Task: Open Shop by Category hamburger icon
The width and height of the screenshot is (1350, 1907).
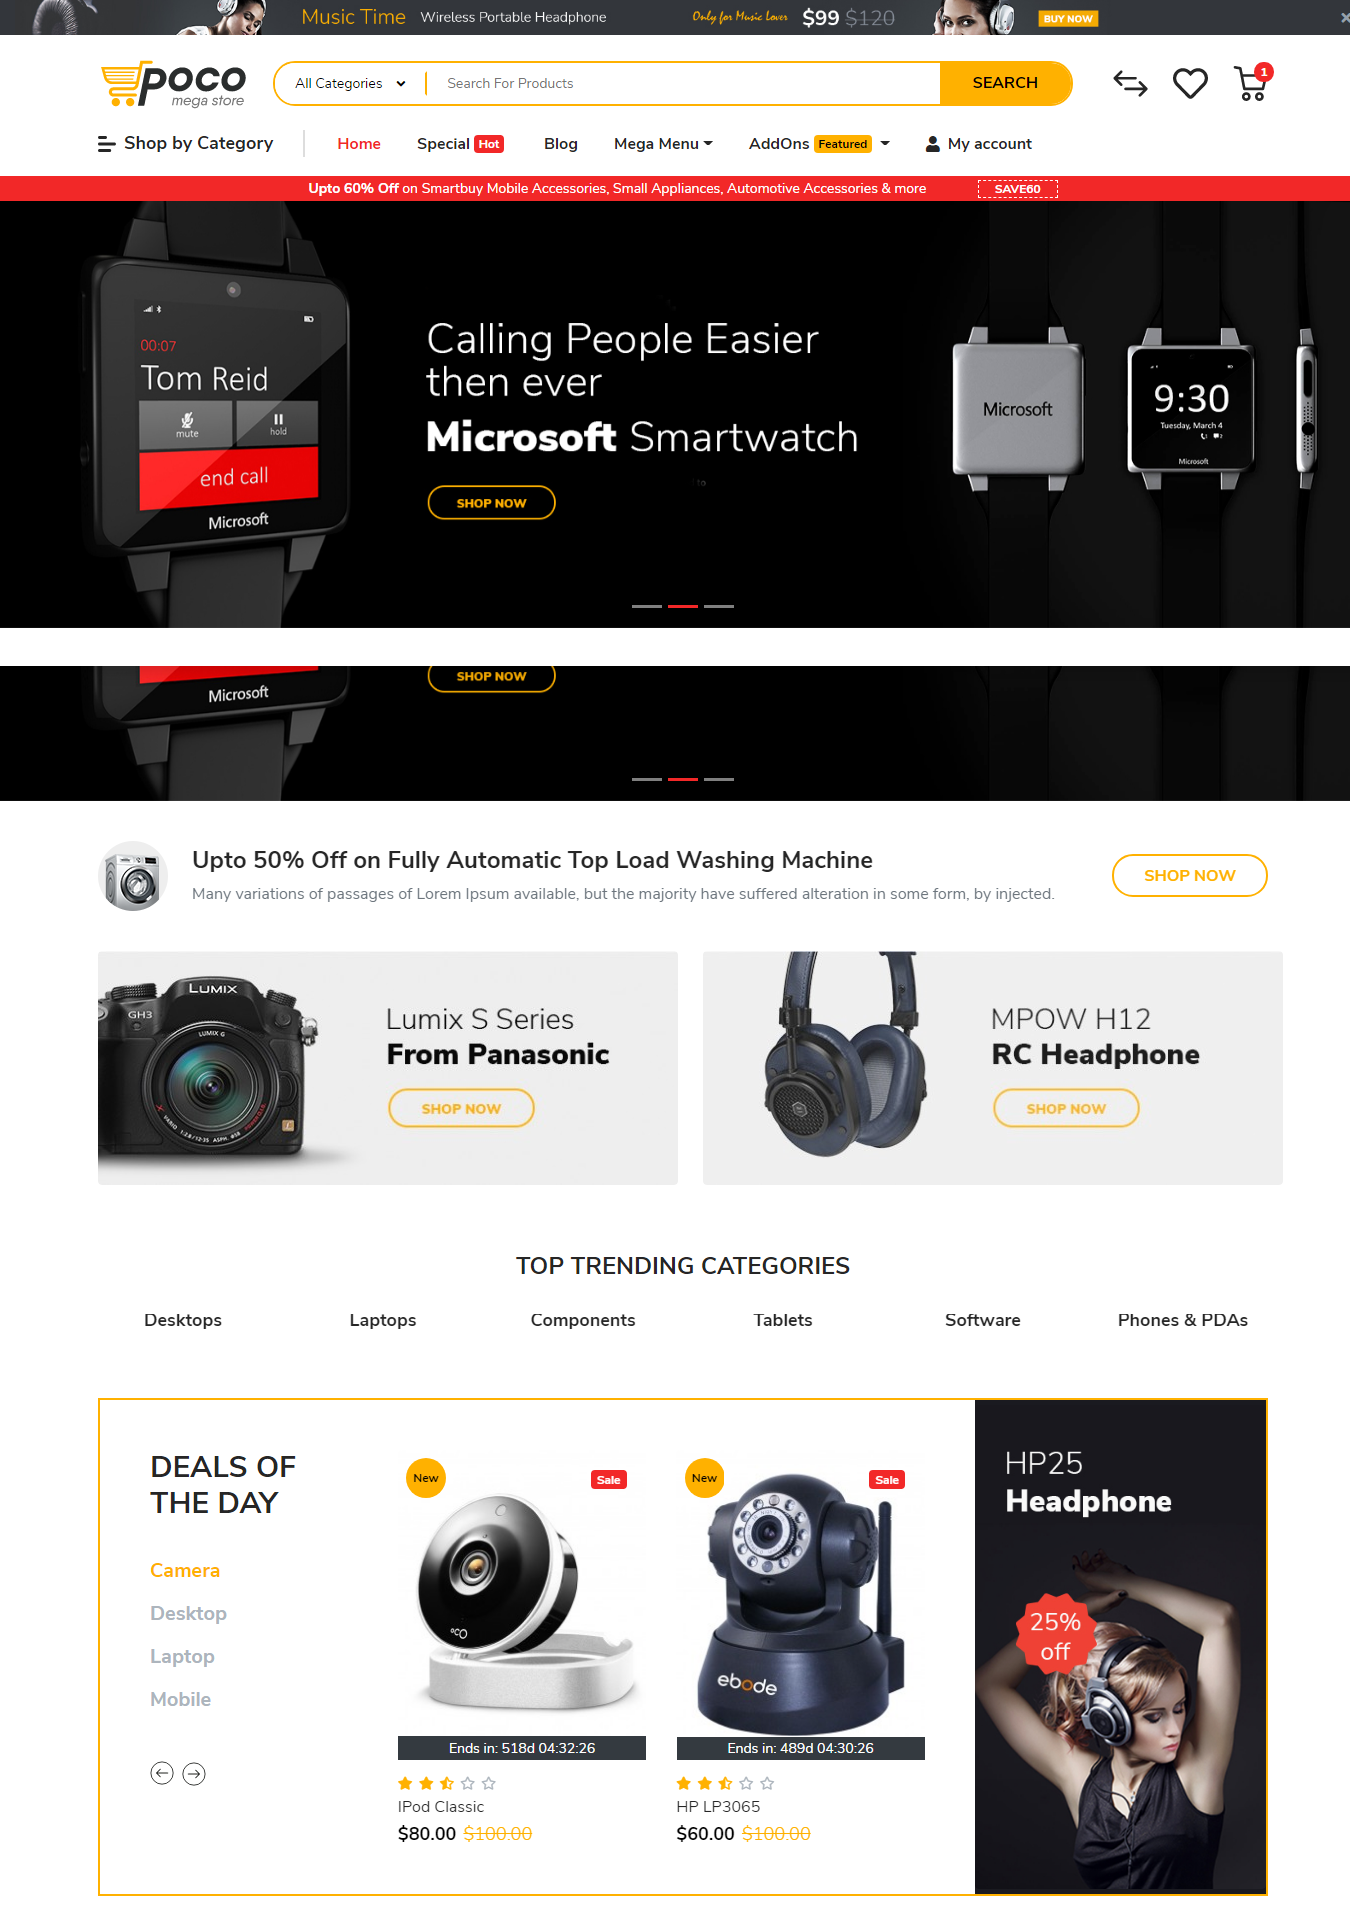Action: click(106, 144)
